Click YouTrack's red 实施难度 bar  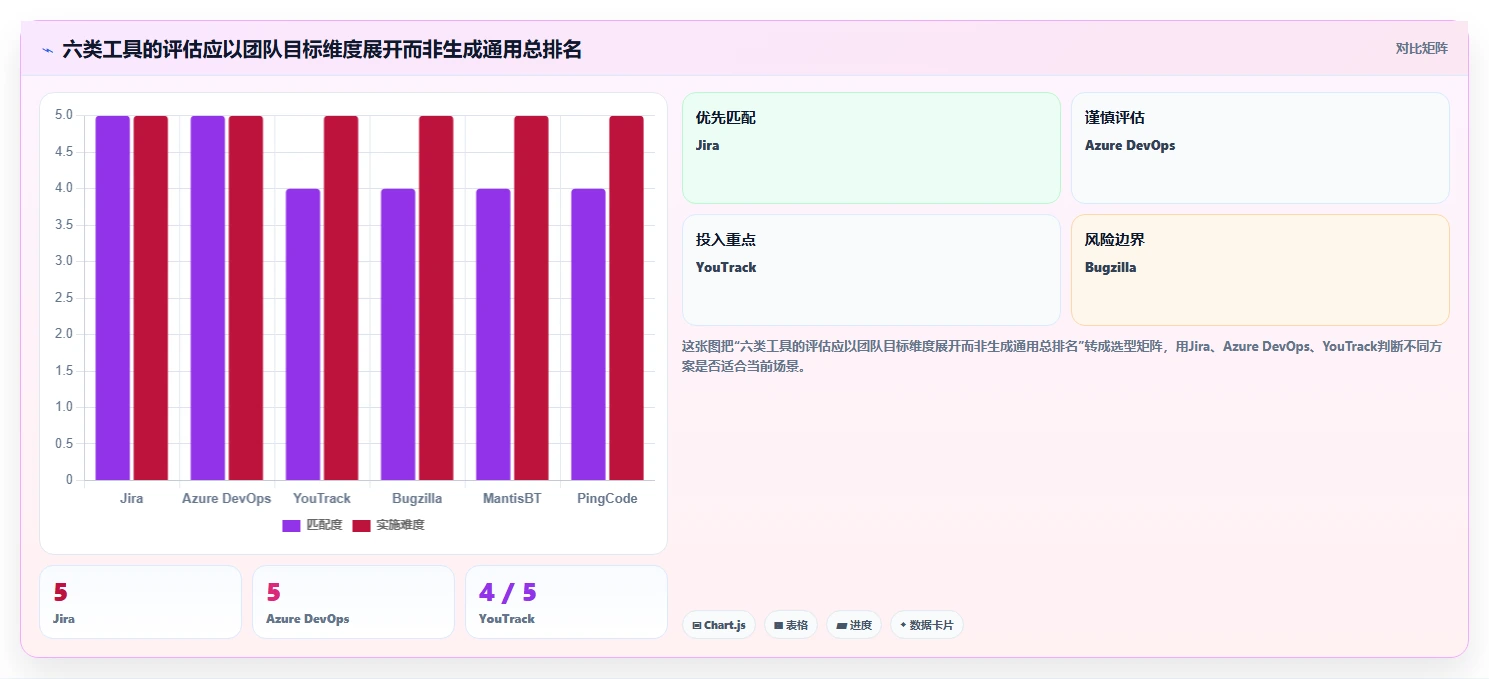click(341, 298)
